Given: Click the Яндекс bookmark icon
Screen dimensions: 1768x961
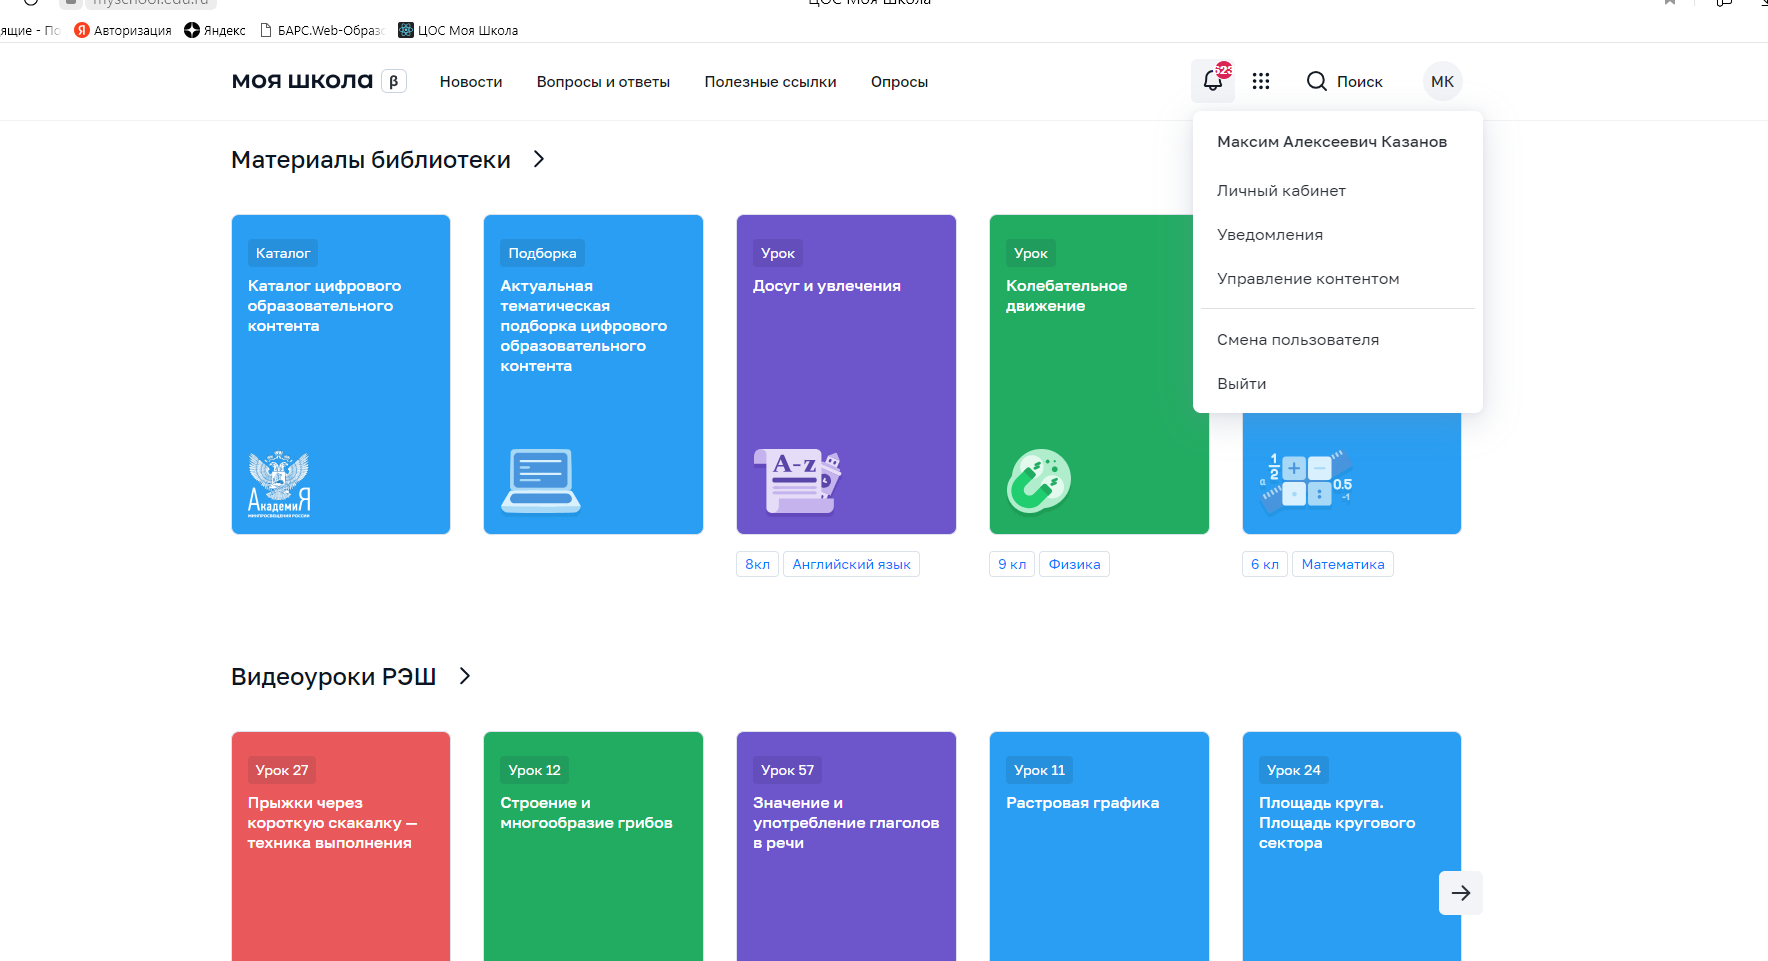Looking at the screenshot, I should [x=192, y=30].
